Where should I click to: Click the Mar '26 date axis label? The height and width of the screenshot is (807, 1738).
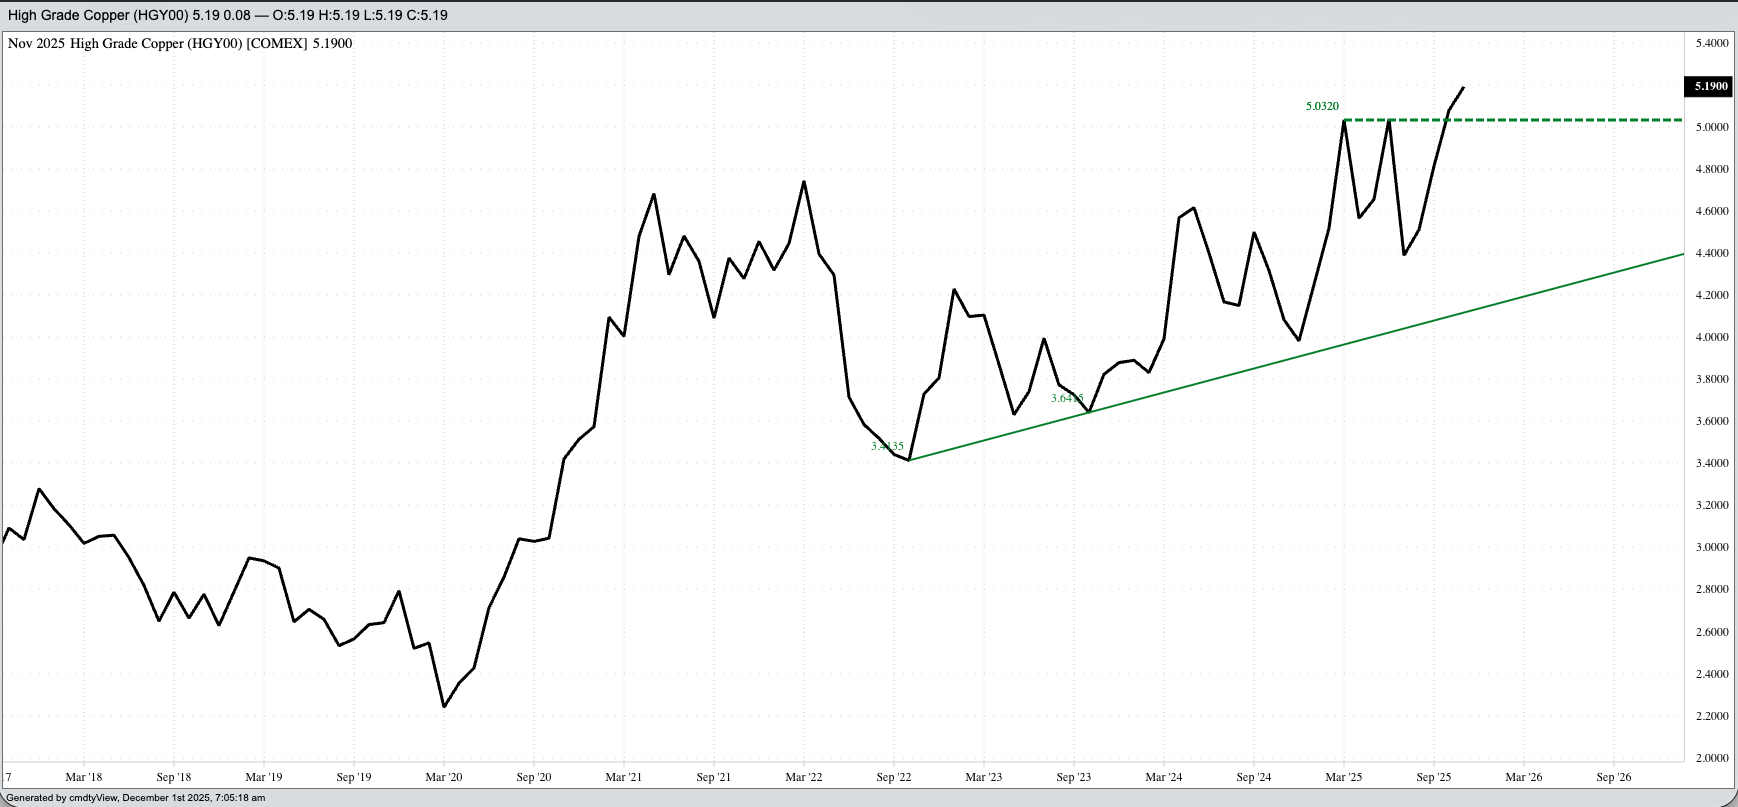(x=1523, y=777)
